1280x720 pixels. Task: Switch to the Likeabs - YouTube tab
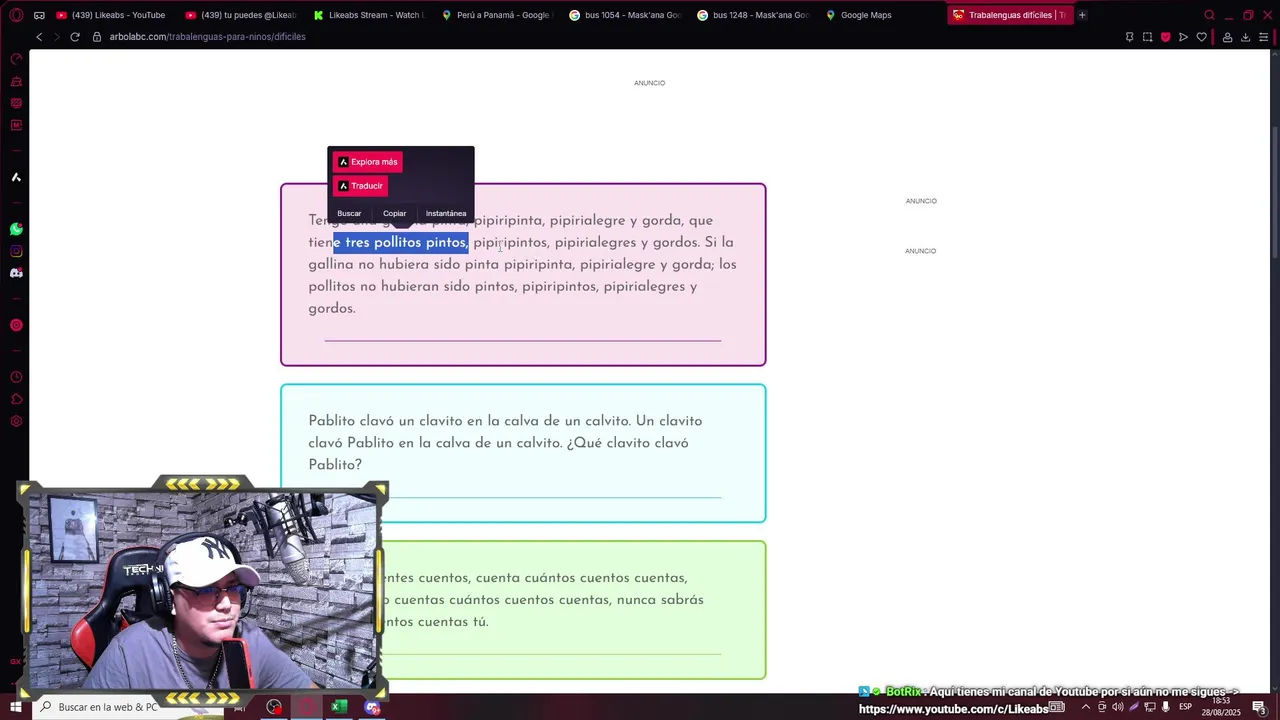click(111, 15)
